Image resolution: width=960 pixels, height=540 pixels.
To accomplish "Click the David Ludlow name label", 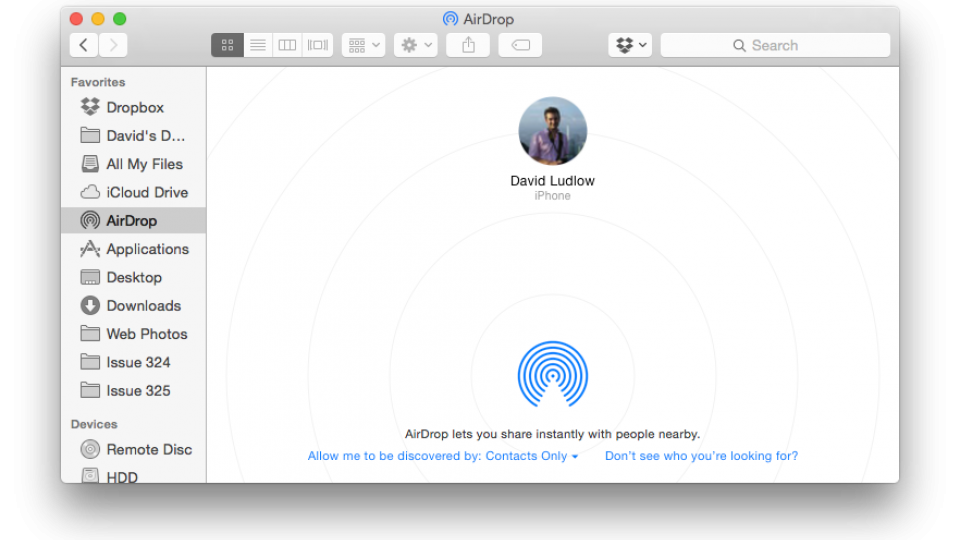I will (x=553, y=181).
